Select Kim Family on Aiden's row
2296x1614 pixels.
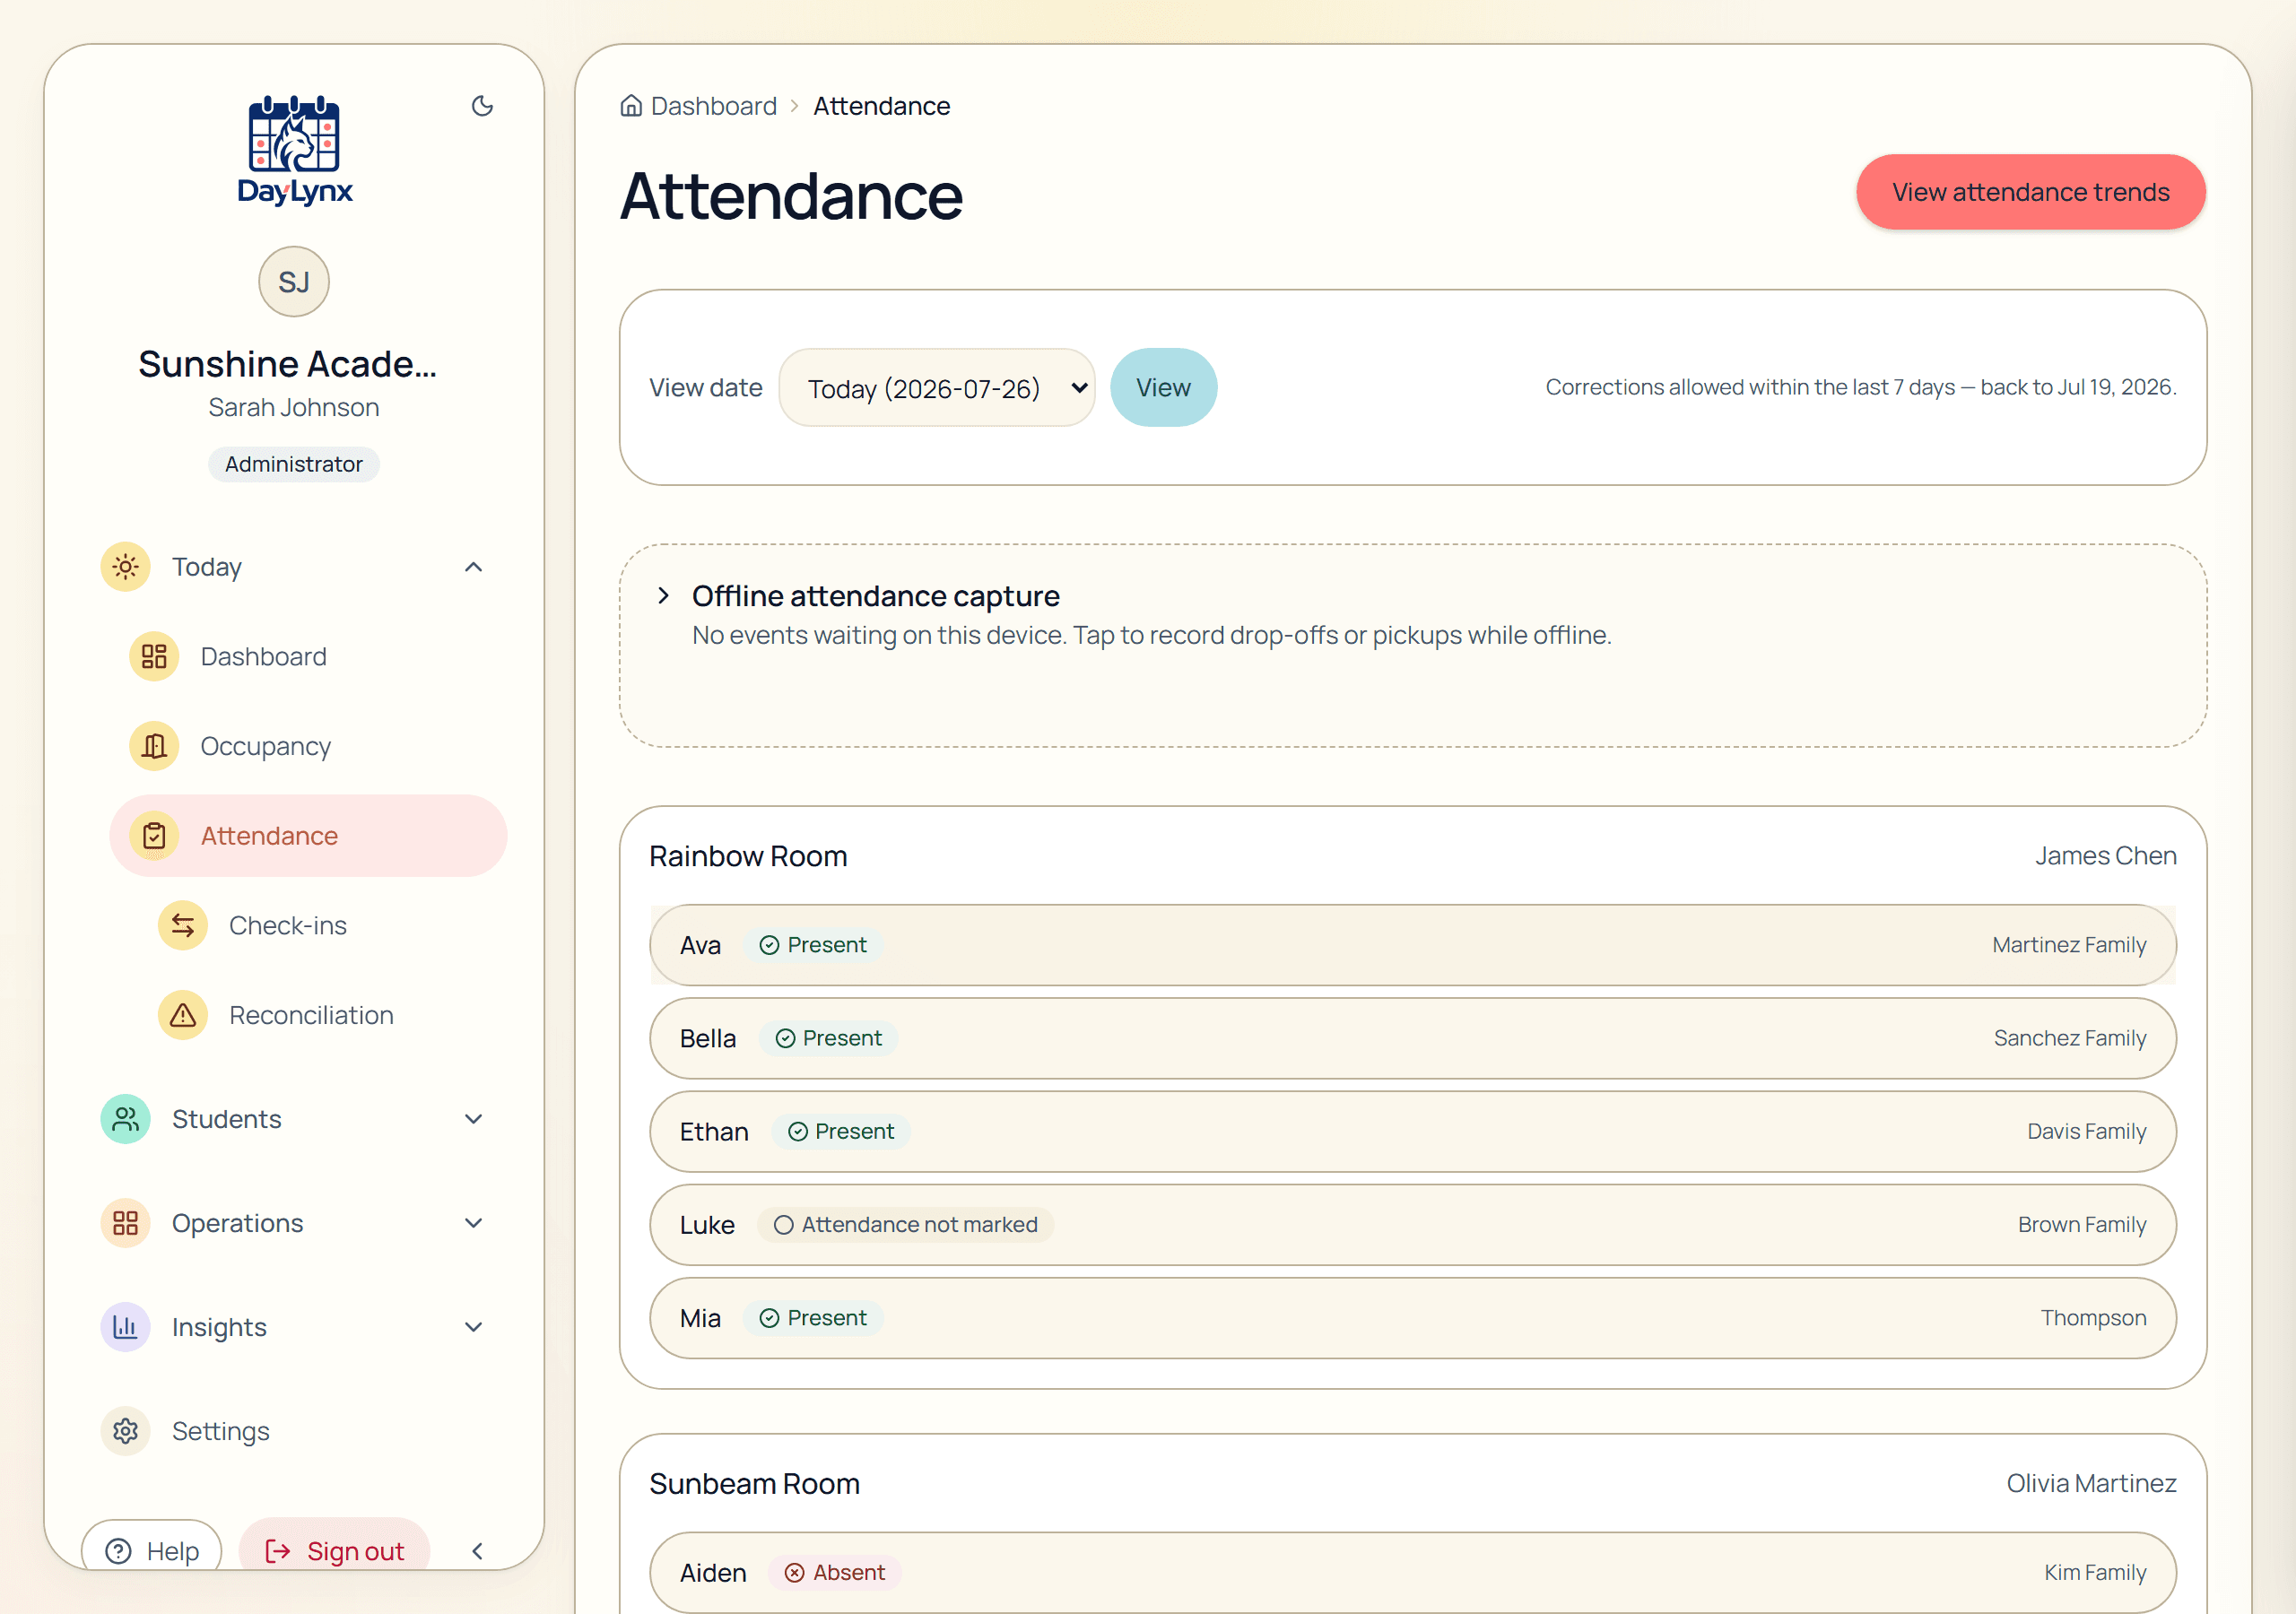pyautogui.click(x=2095, y=1573)
